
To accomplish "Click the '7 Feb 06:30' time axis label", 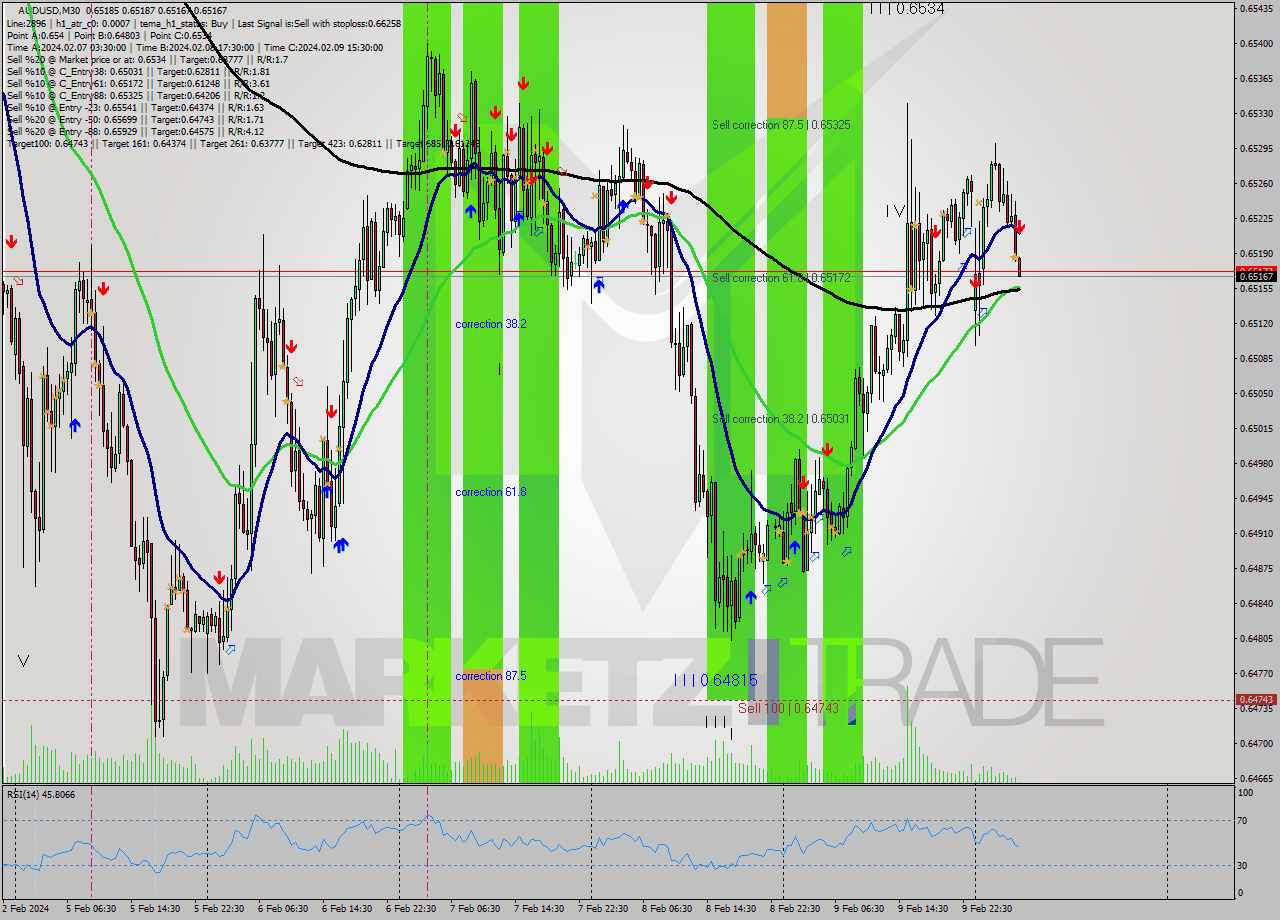I will coord(475,908).
